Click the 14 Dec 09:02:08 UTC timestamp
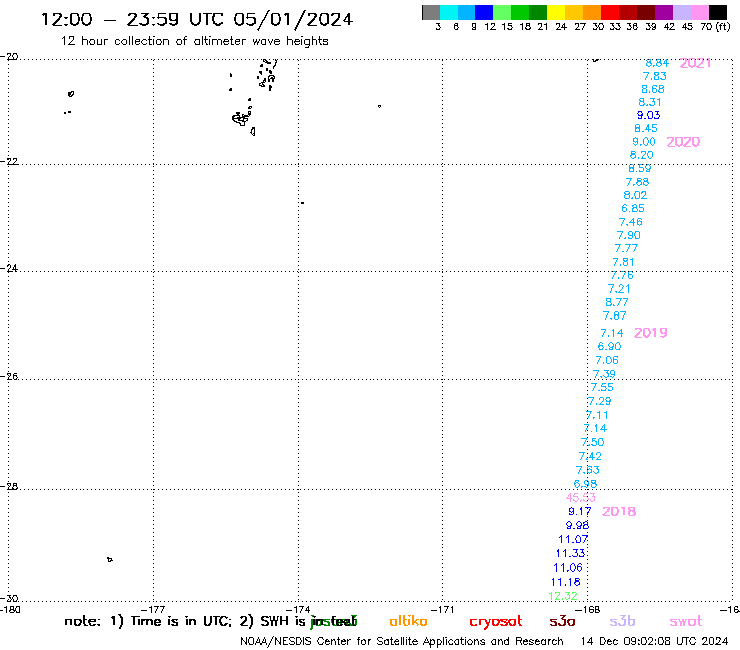 pos(654,642)
